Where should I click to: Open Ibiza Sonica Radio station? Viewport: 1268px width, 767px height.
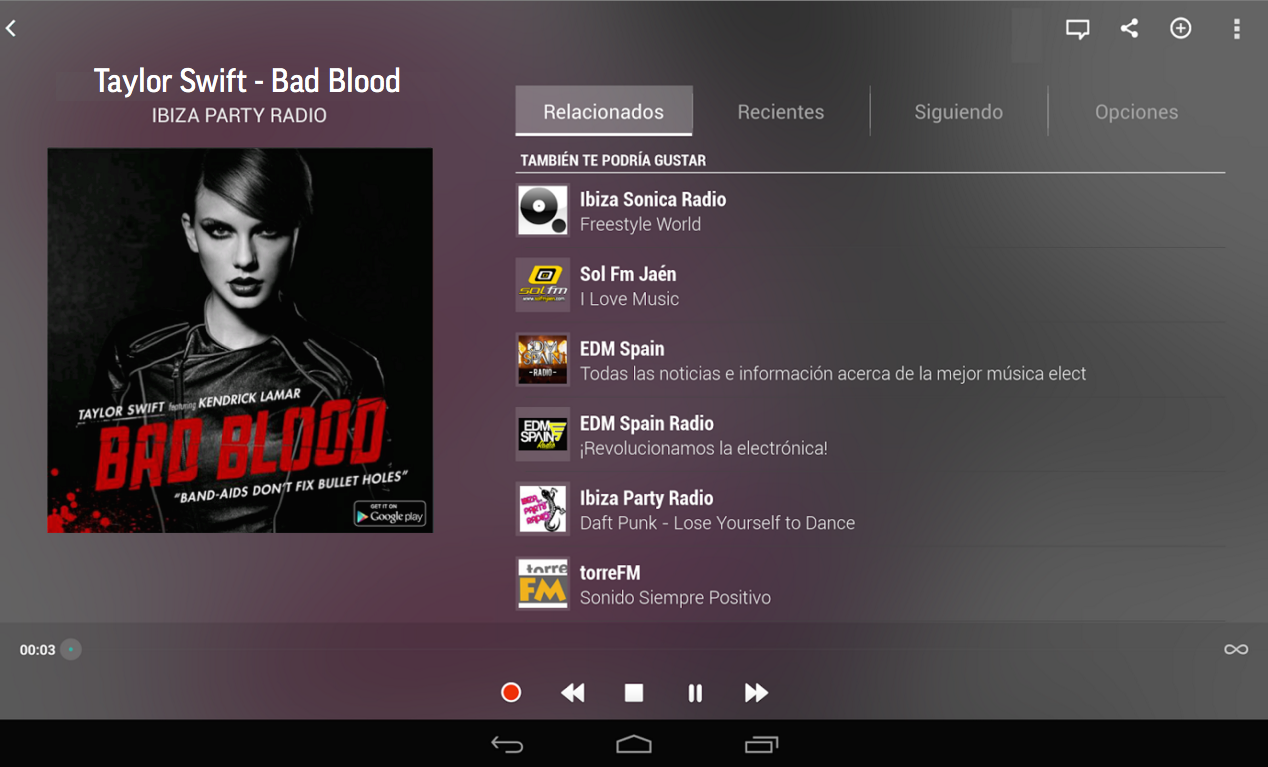[870, 211]
